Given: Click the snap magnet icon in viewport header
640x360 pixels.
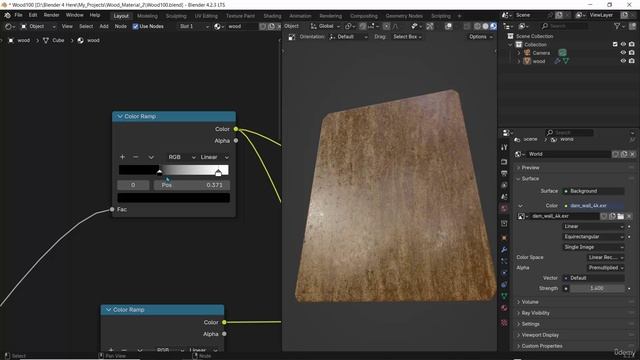Looking at the screenshot, I should [362, 27].
